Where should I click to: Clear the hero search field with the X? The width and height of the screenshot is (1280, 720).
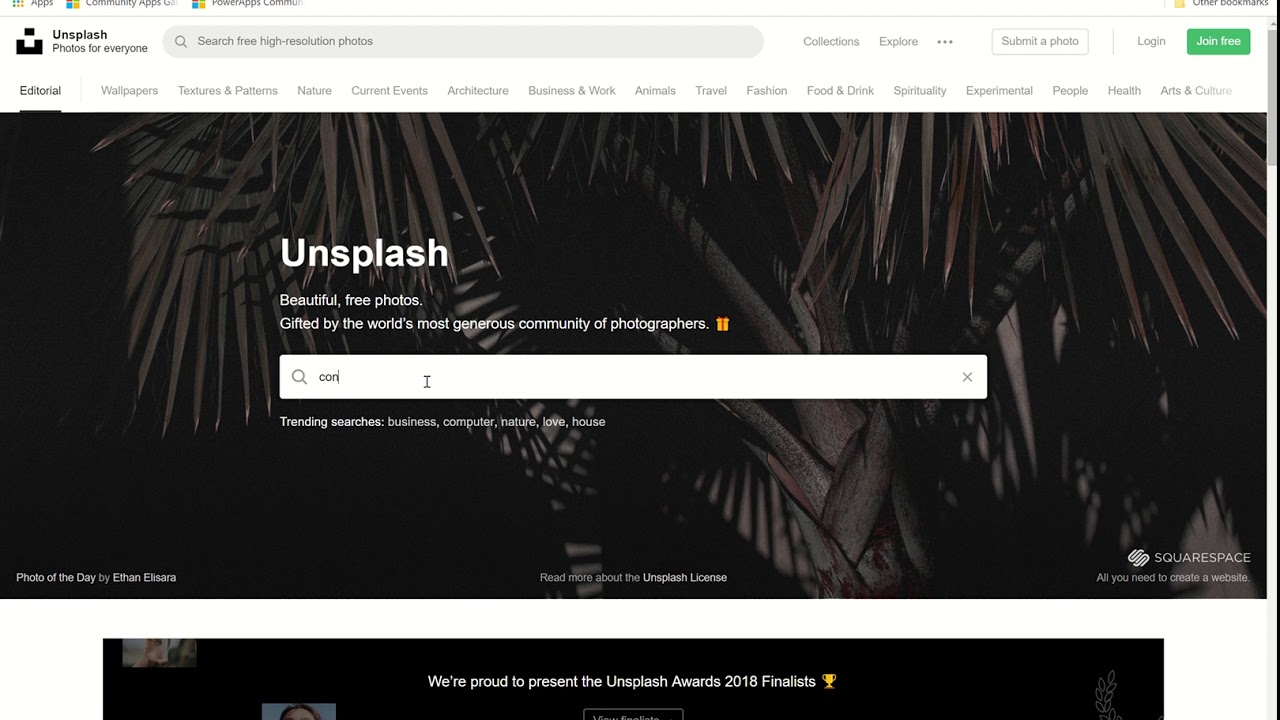967,377
